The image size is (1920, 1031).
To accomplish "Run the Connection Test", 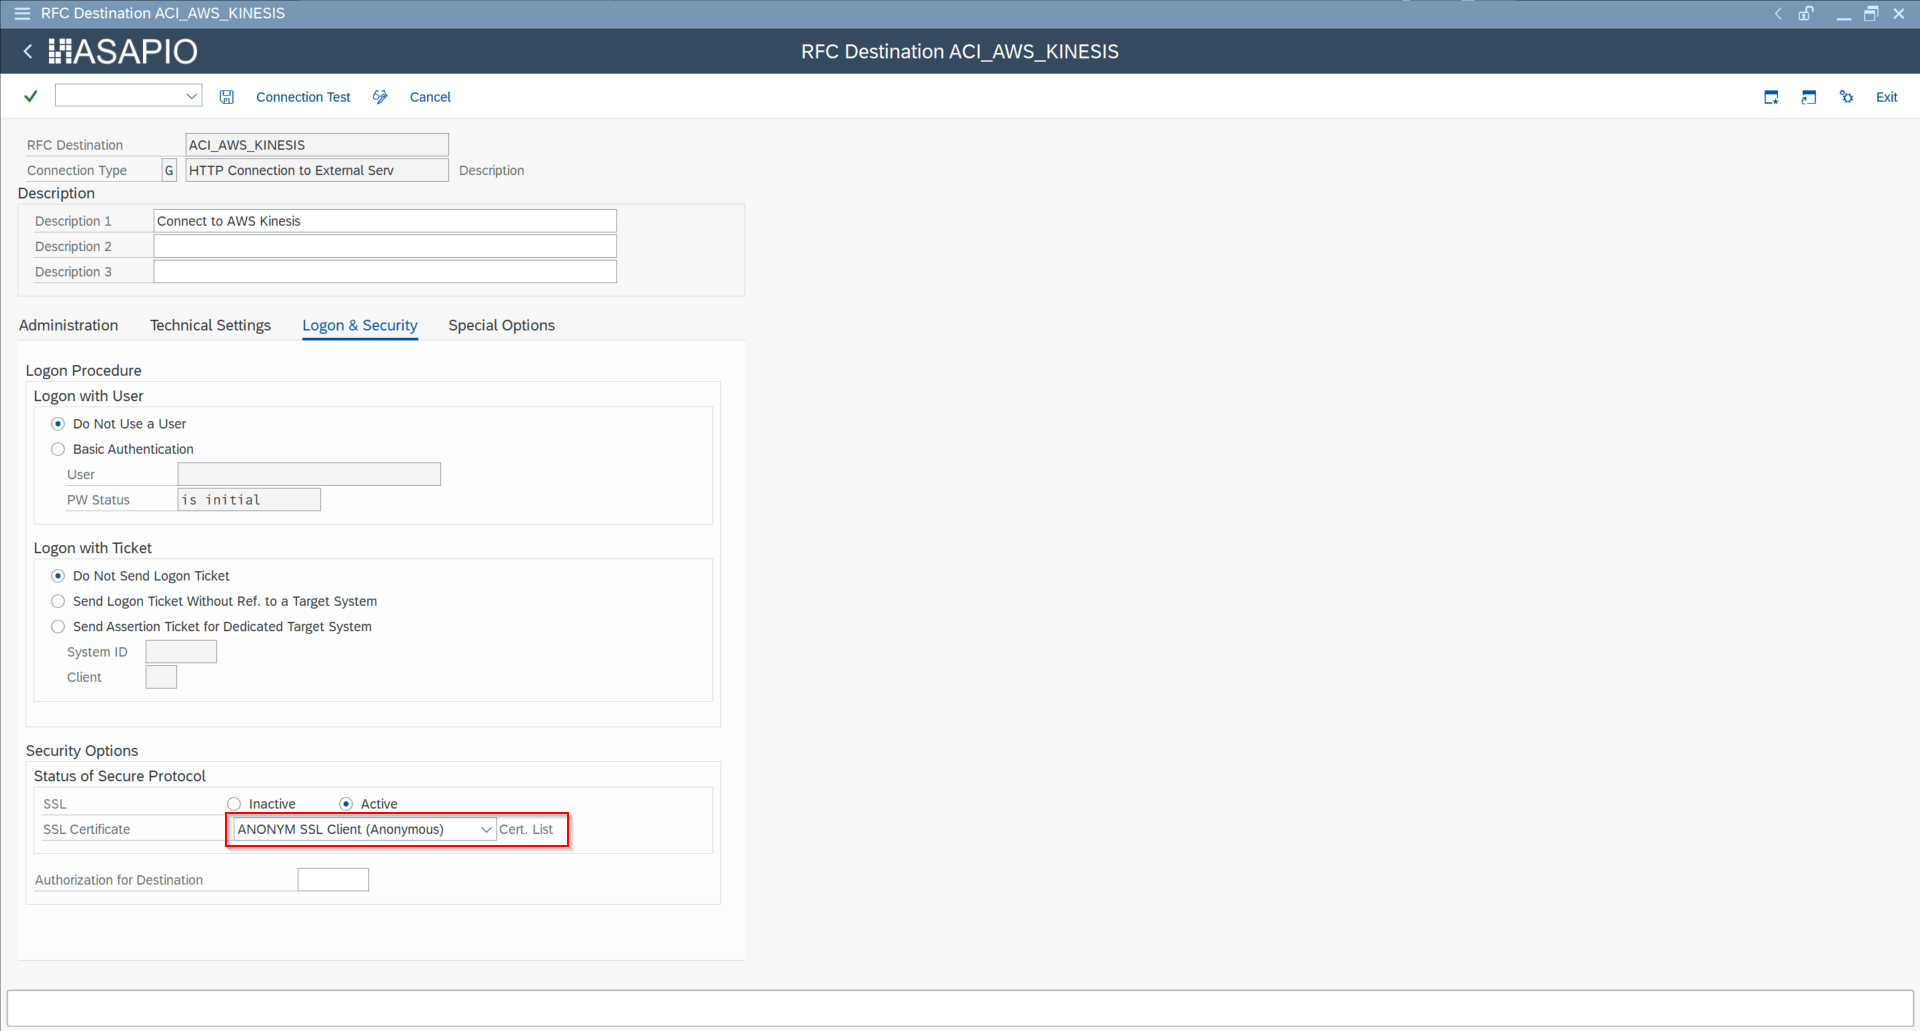I will pyautogui.click(x=303, y=97).
